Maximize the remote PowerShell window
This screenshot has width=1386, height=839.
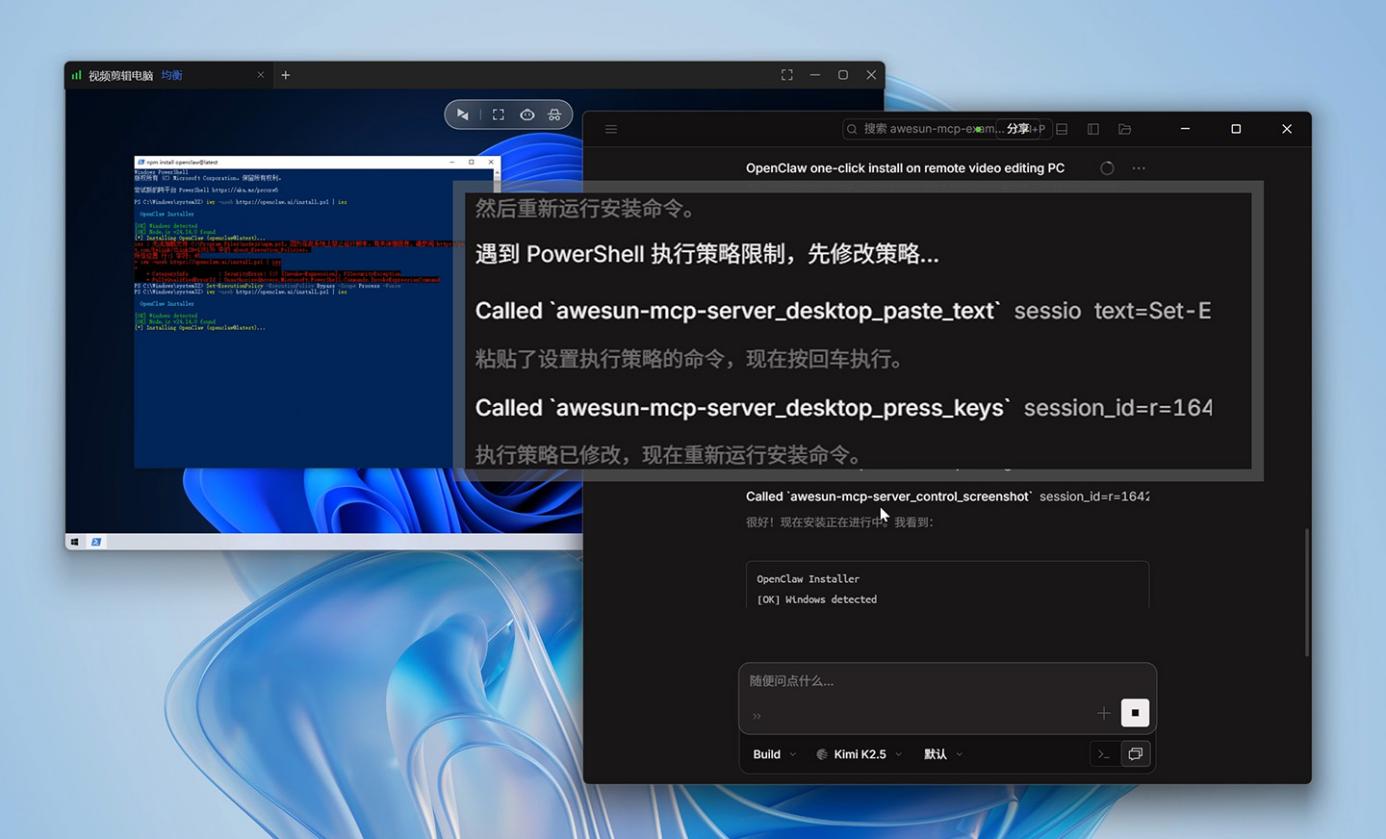pos(472,162)
